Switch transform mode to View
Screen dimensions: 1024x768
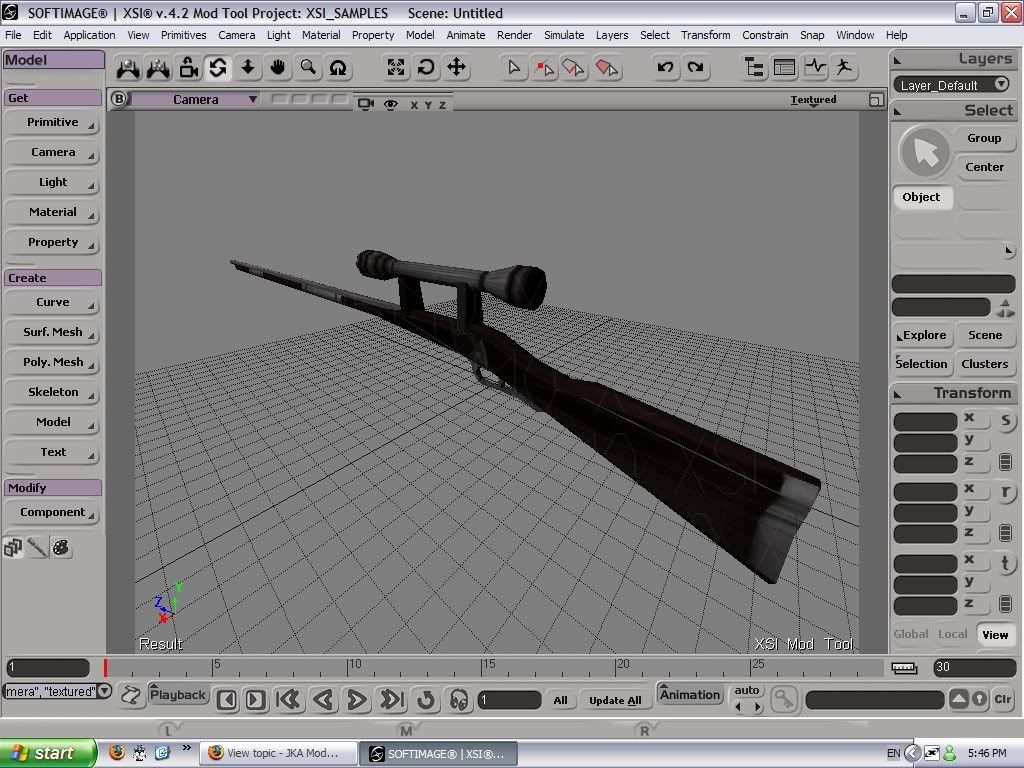(x=995, y=635)
